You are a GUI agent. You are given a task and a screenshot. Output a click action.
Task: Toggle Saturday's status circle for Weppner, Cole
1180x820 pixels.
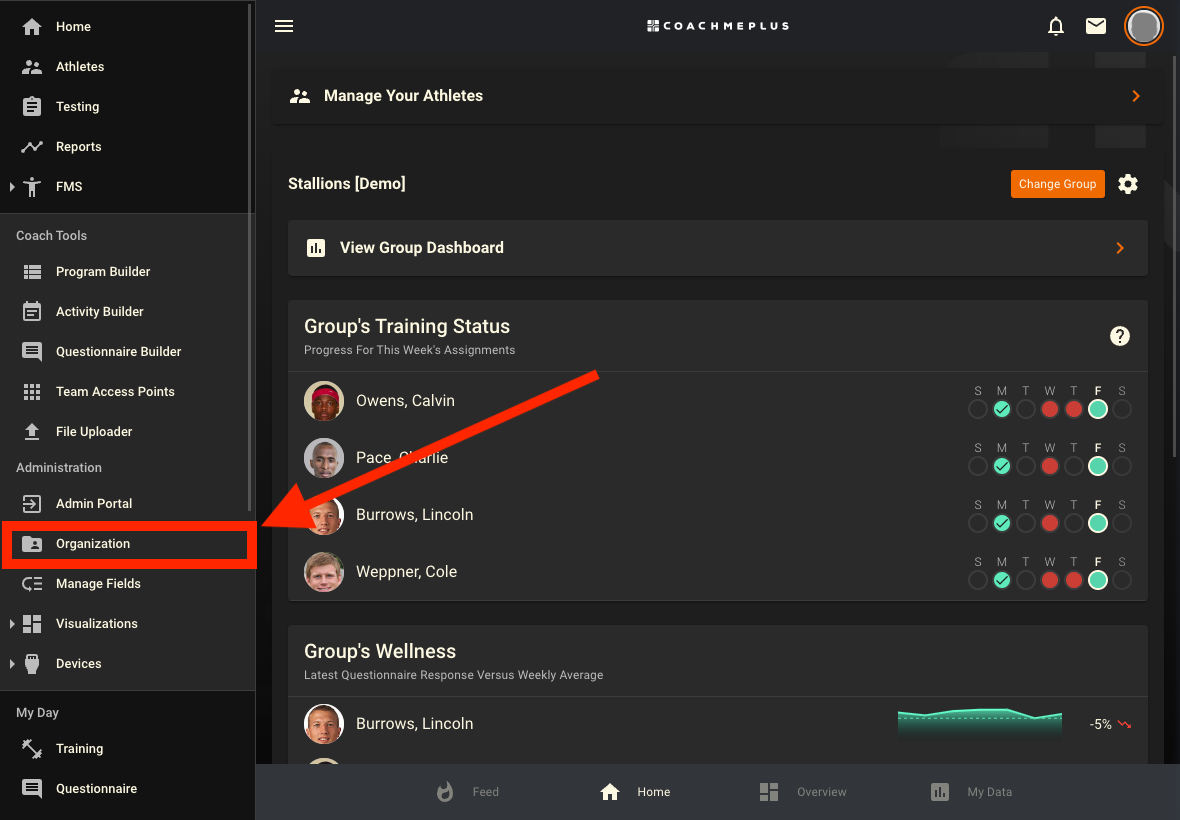pos(1121,580)
